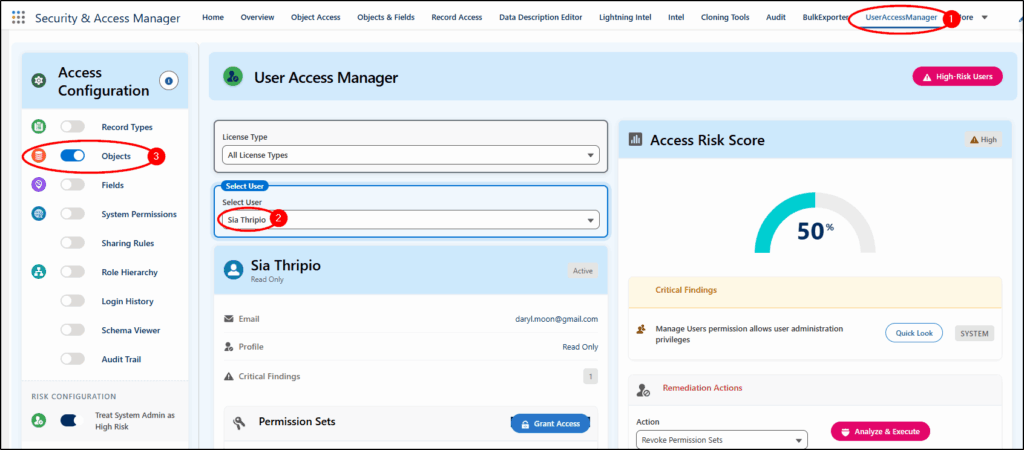Click the 50% risk score gauge

(x=815, y=230)
